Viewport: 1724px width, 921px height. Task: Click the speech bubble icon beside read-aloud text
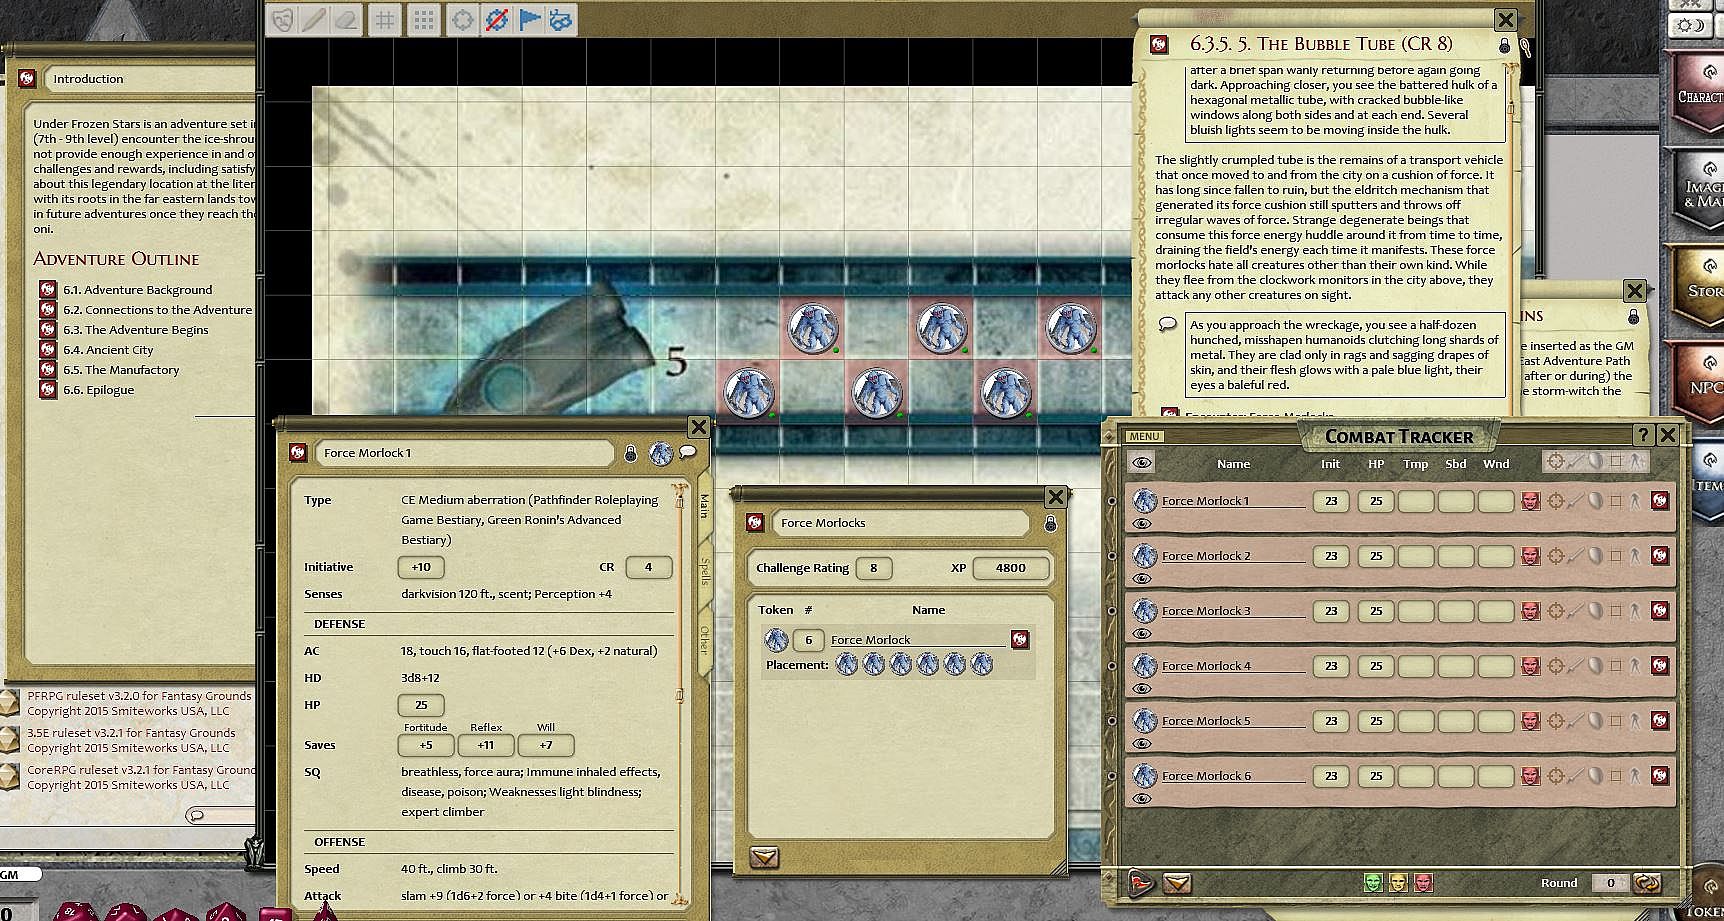click(x=1167, y=324)
